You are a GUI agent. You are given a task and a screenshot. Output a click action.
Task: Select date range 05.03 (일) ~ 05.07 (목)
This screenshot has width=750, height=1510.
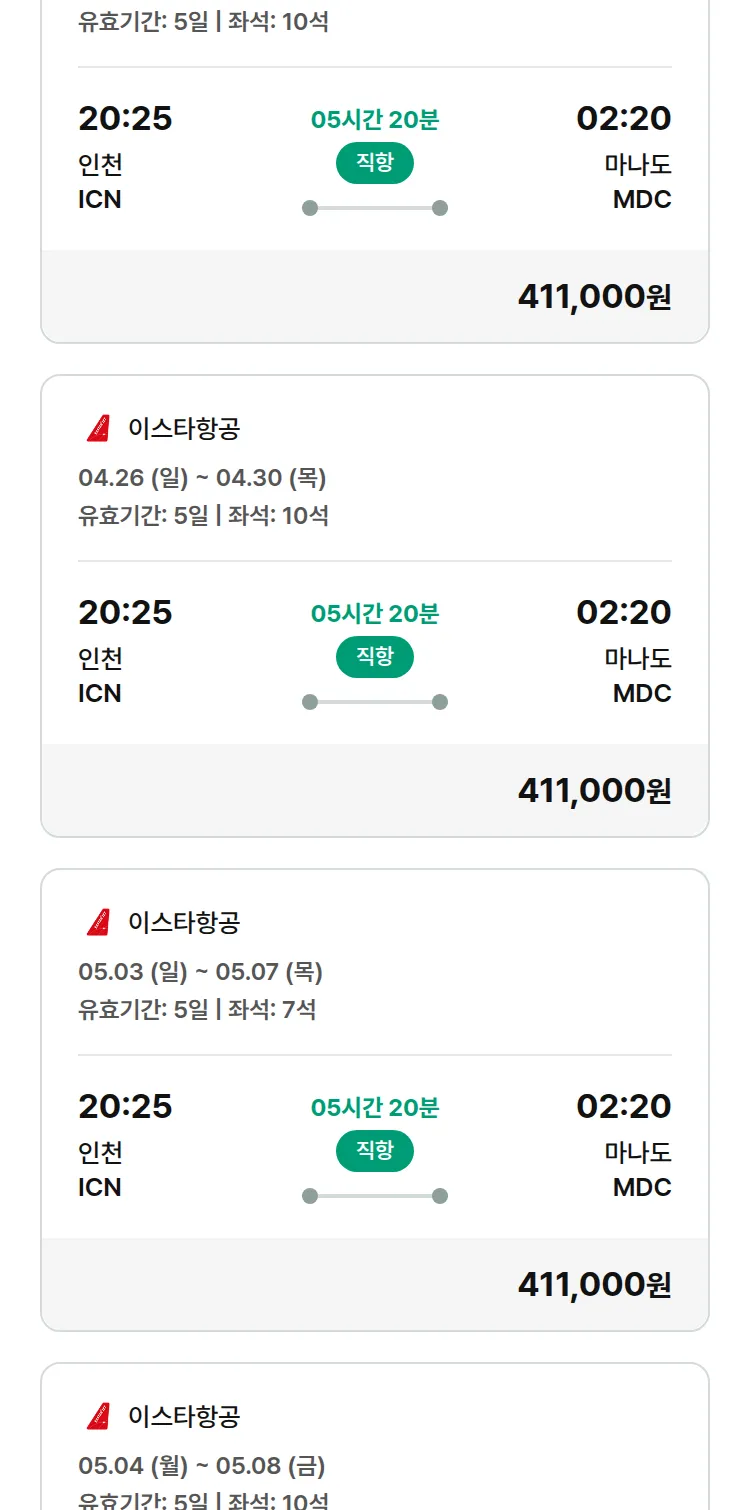(200, 972)
